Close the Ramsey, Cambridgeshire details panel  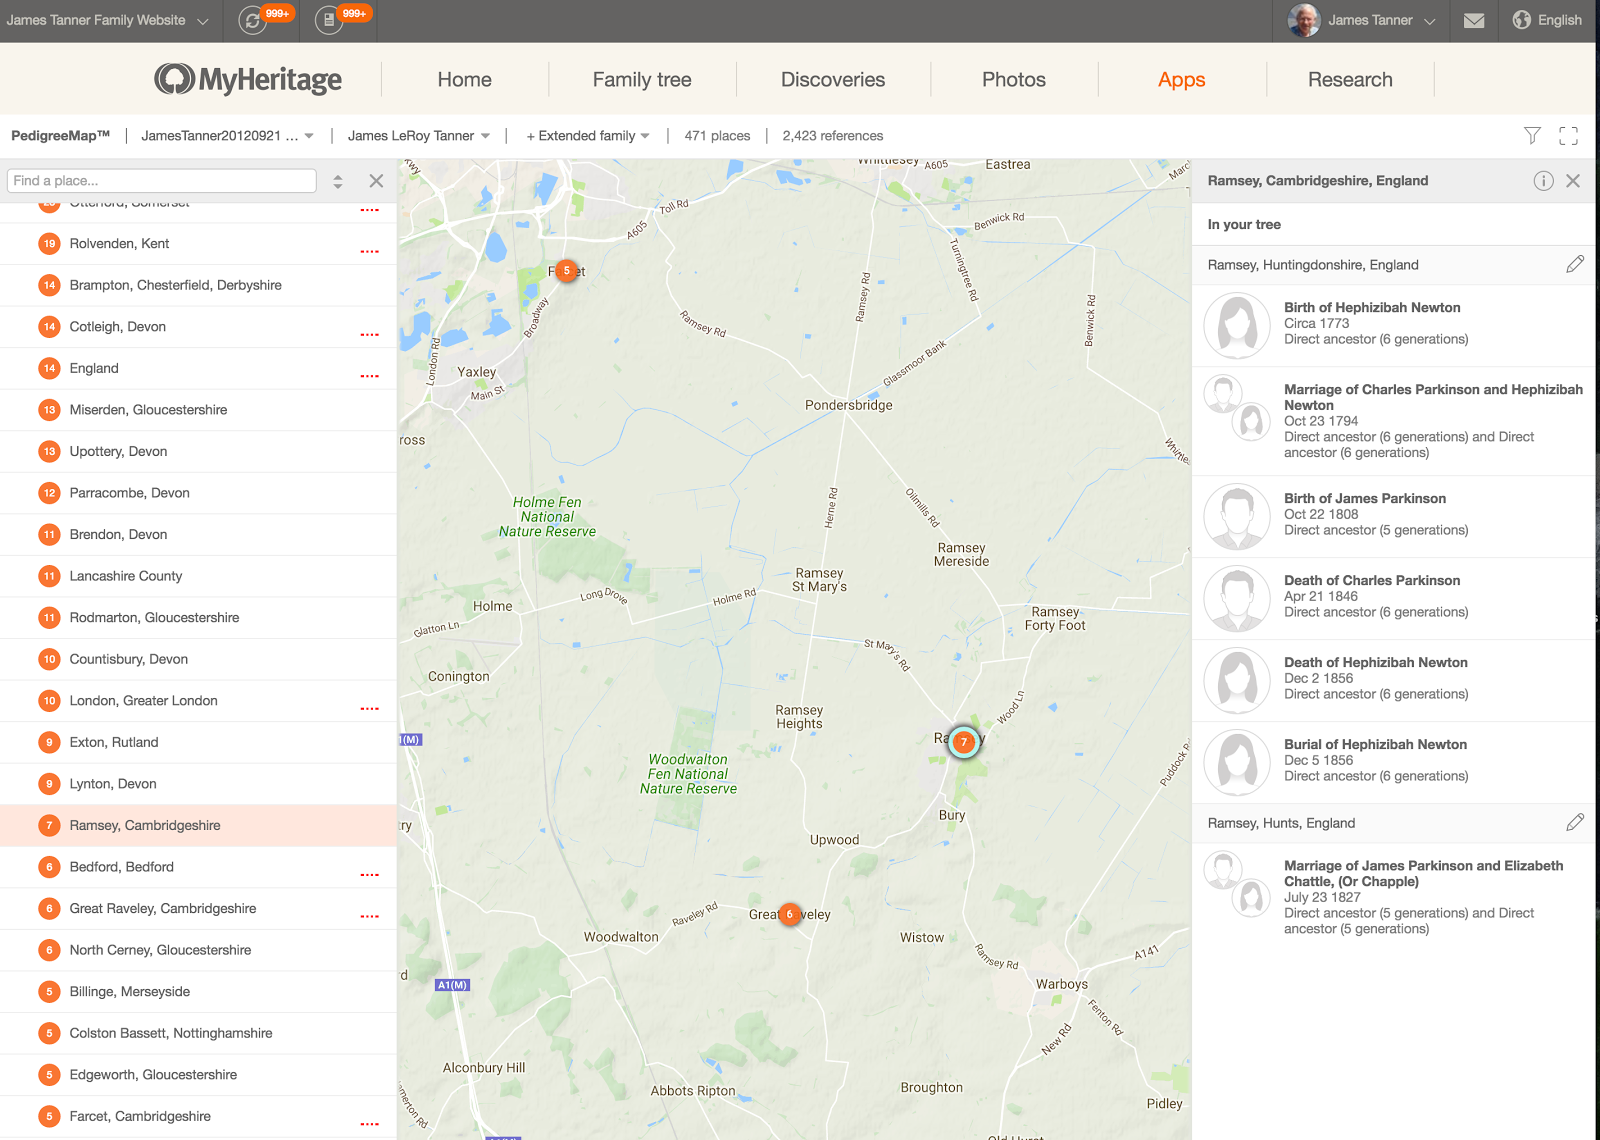tap(1573, 181)
